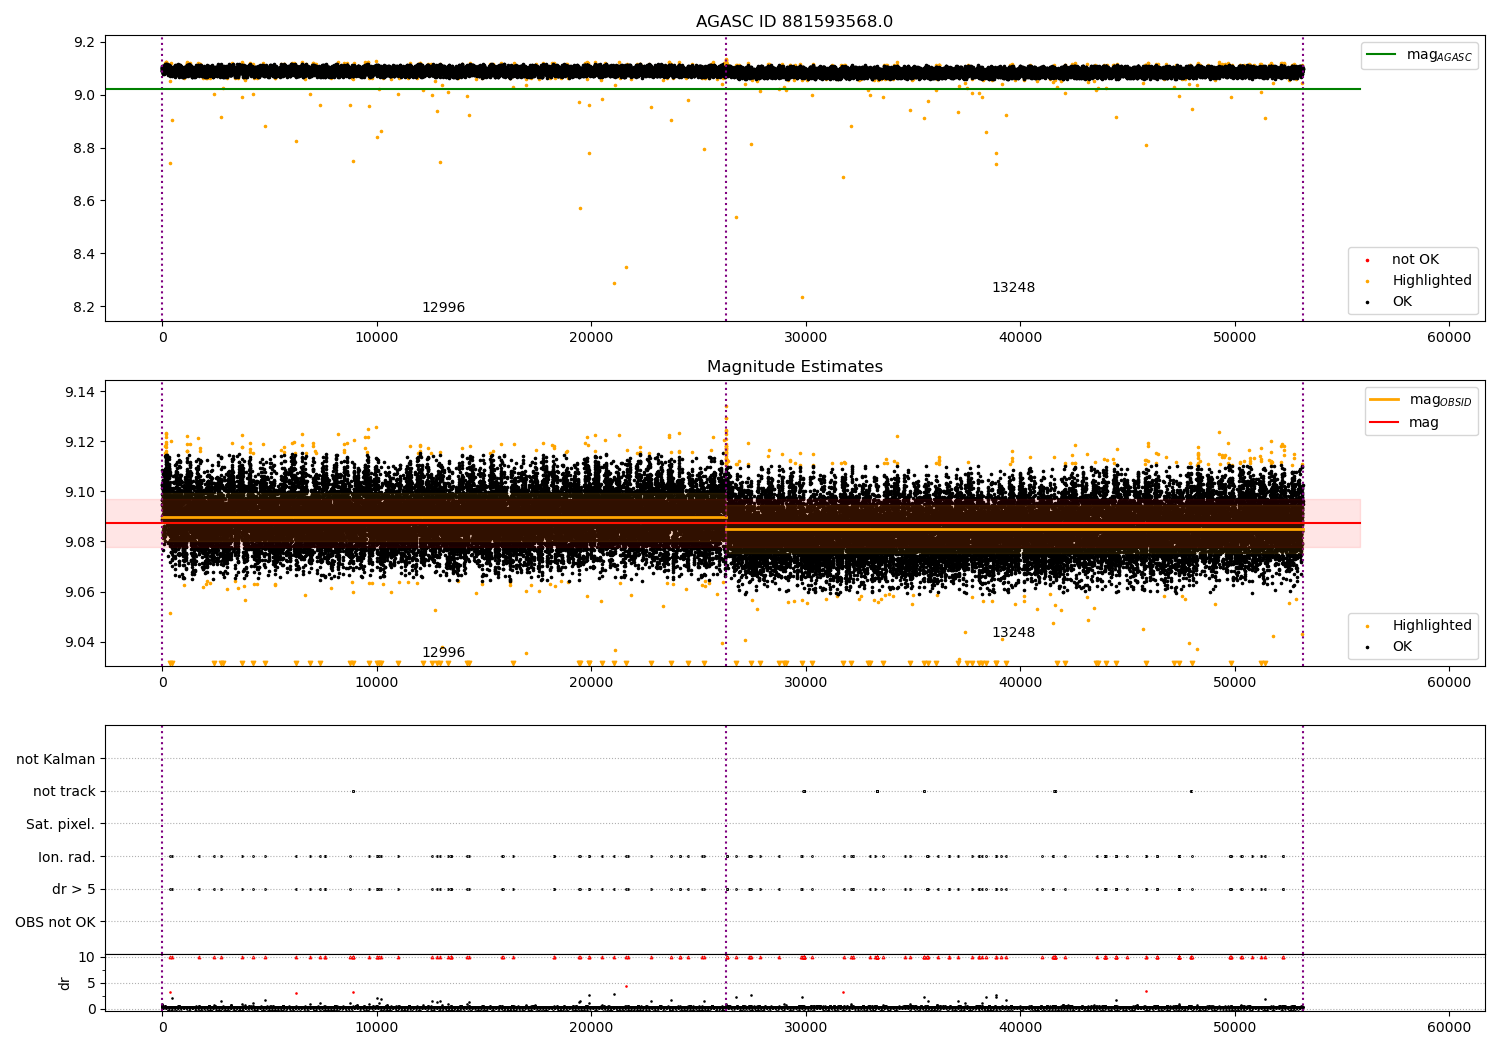Click the 20000 x-tick label under bottom plot

click(x=591, y=1027)
